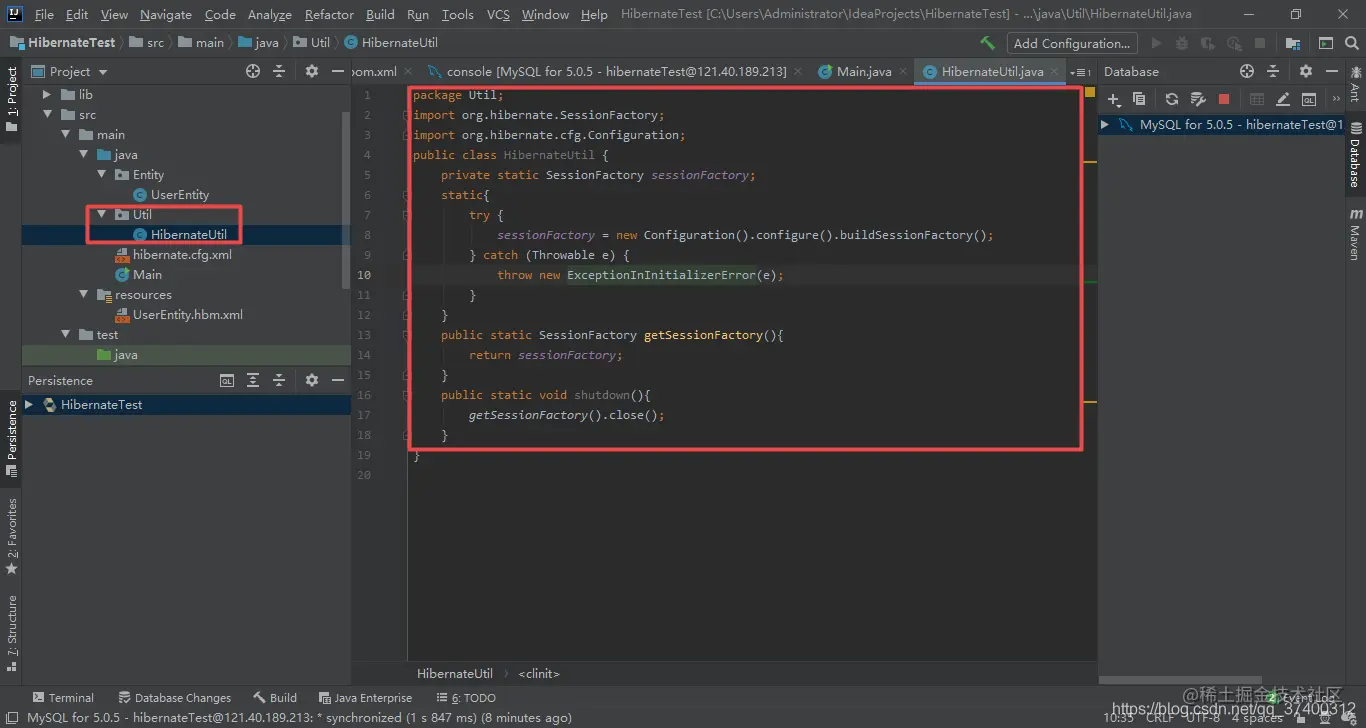Hide the Database panel
The height and width of the screenshot is (728, 1366).
[1331, 71]
